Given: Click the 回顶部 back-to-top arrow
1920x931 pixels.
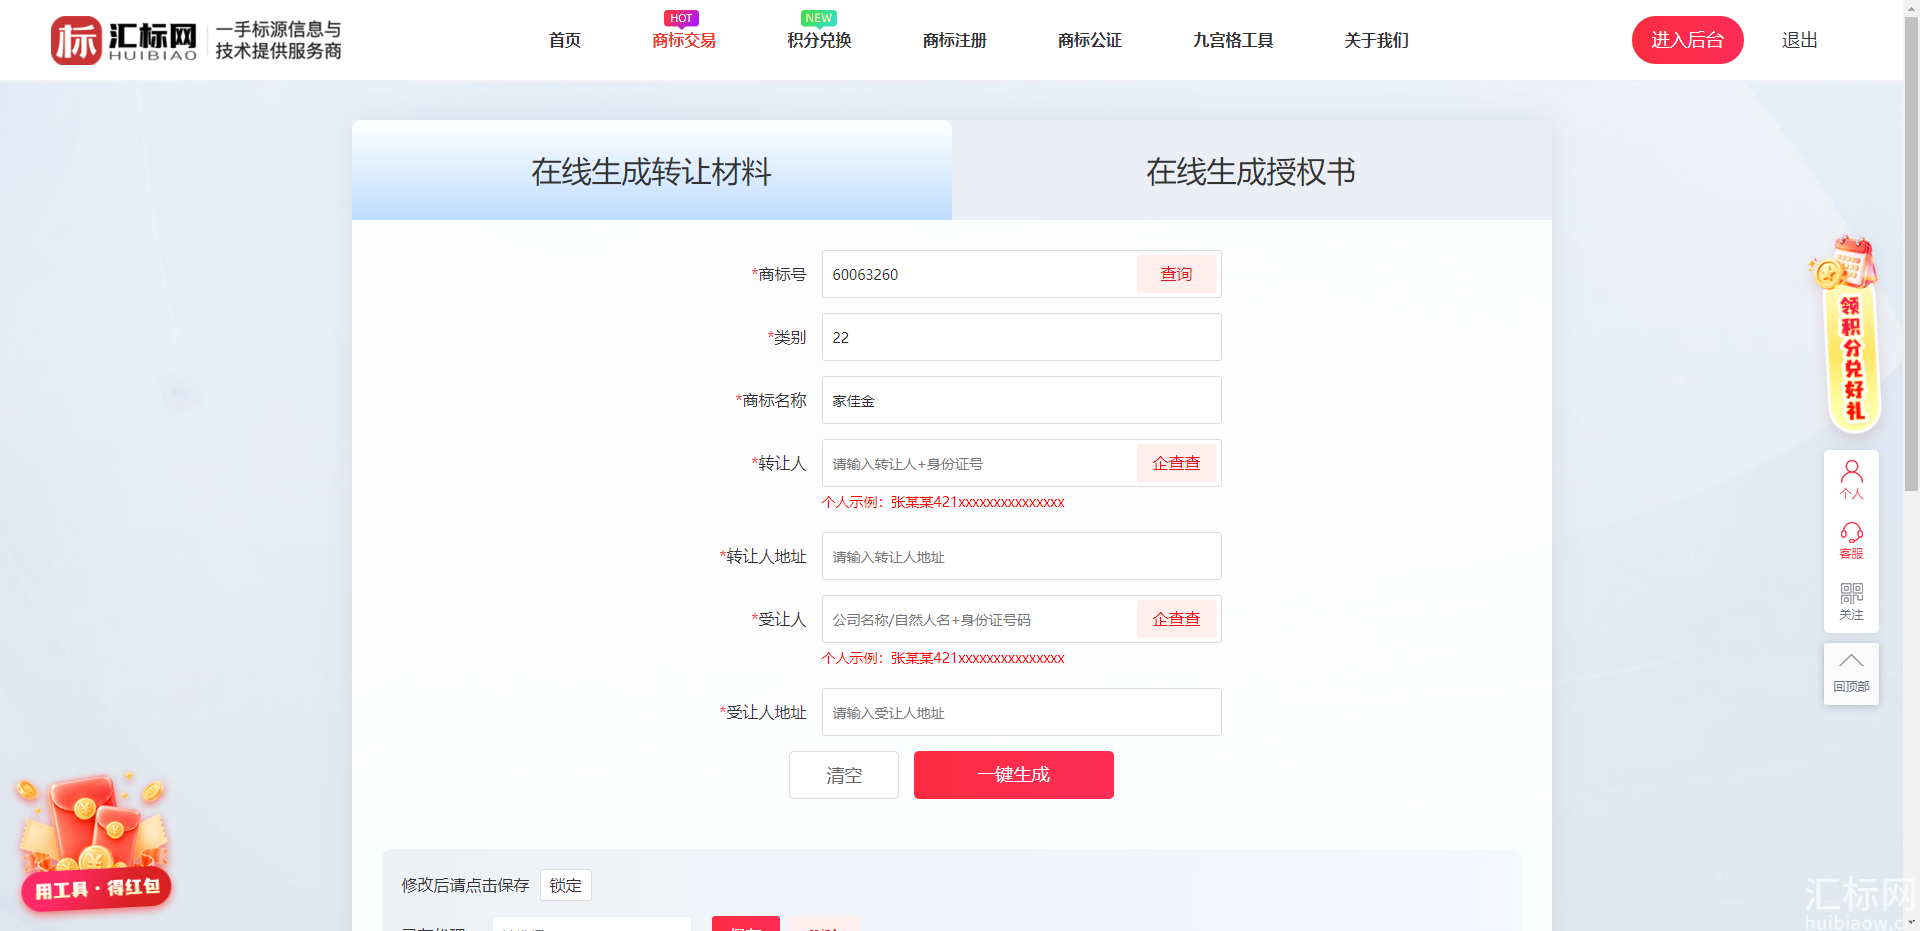Looking at the screenshot, I should 1851,673.
